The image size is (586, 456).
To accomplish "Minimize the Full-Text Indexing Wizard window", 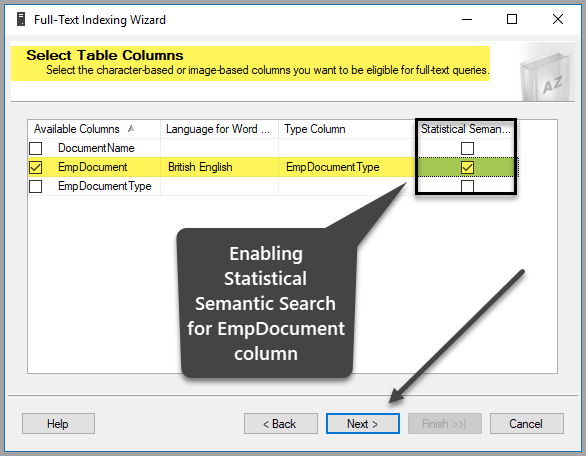I will tap(467, 19).
